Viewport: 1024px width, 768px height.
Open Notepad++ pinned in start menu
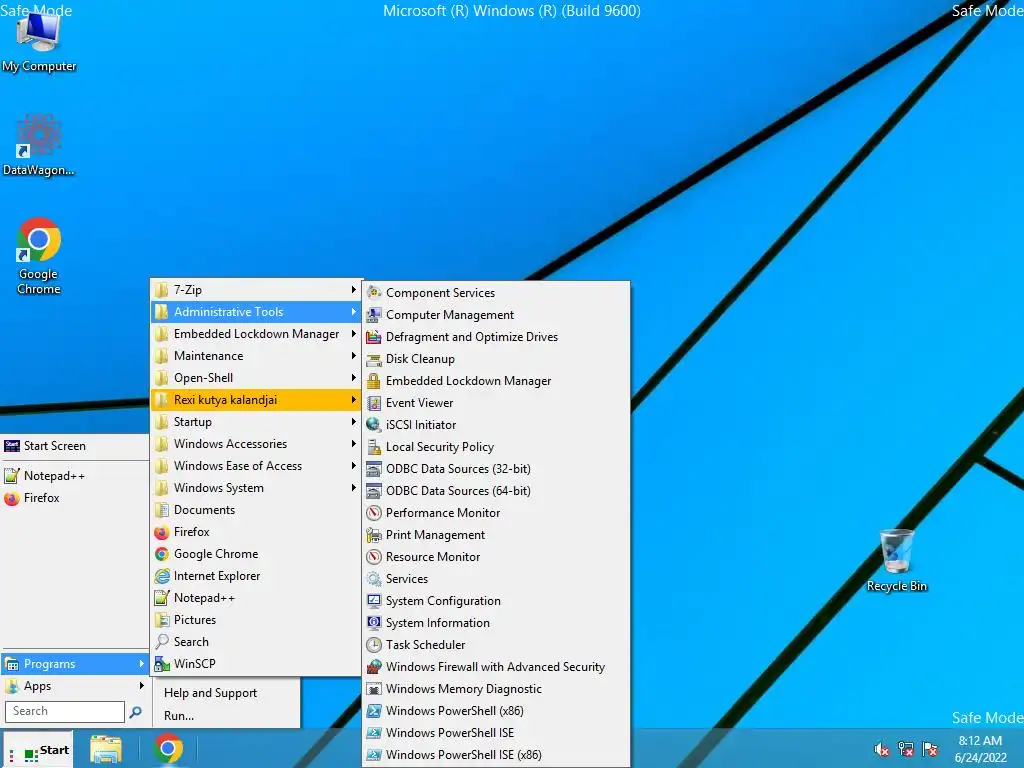(x=74, y=475)
